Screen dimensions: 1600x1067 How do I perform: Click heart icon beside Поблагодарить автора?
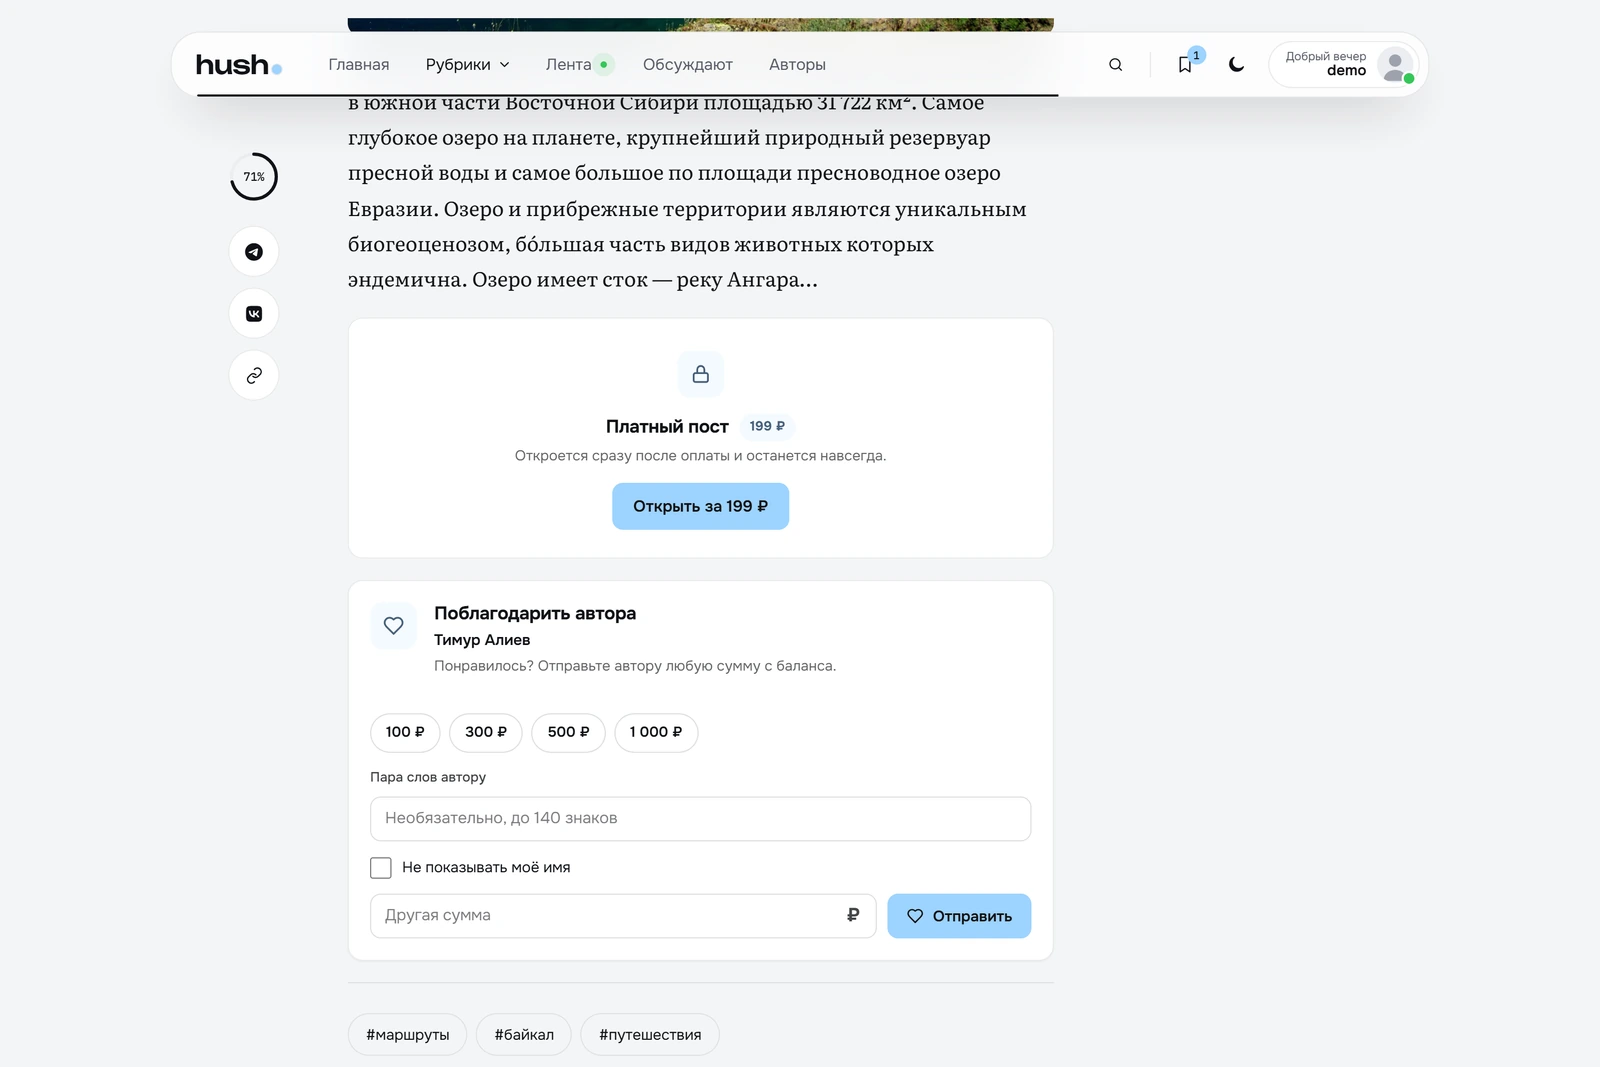click(394, 626)
